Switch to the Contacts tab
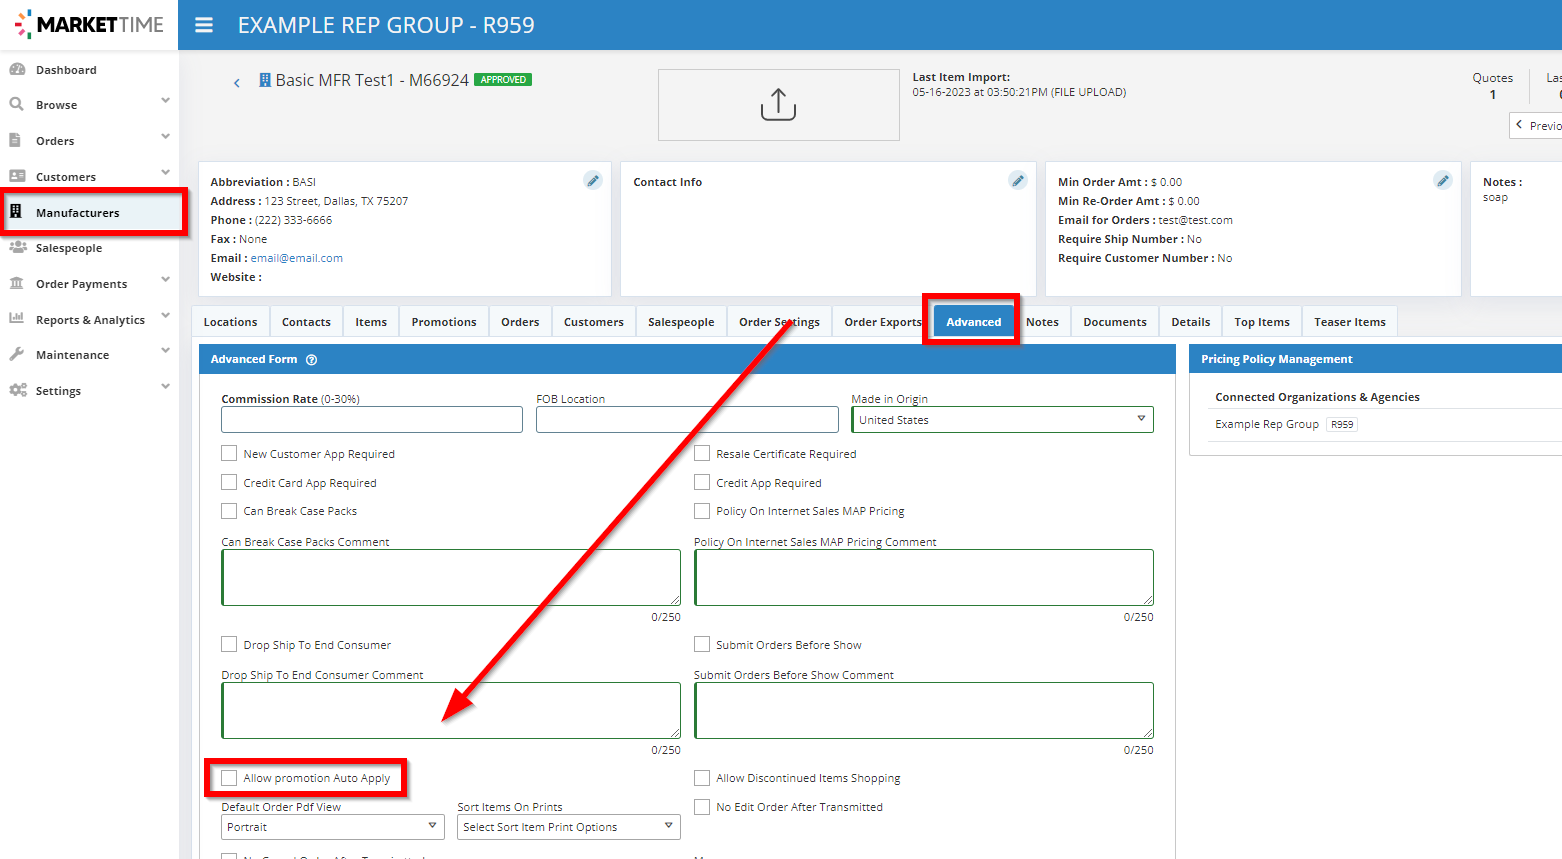This screenshot has height=859, width=1562. (x=306, y=322)
